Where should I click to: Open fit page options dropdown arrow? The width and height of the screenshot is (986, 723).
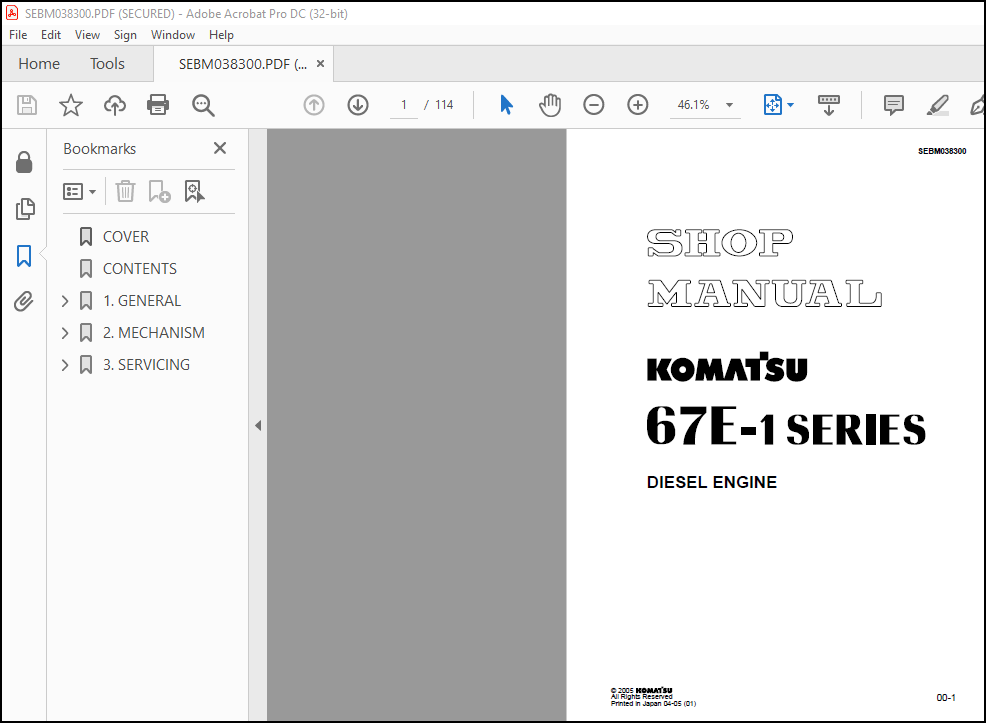click(790, 105)
